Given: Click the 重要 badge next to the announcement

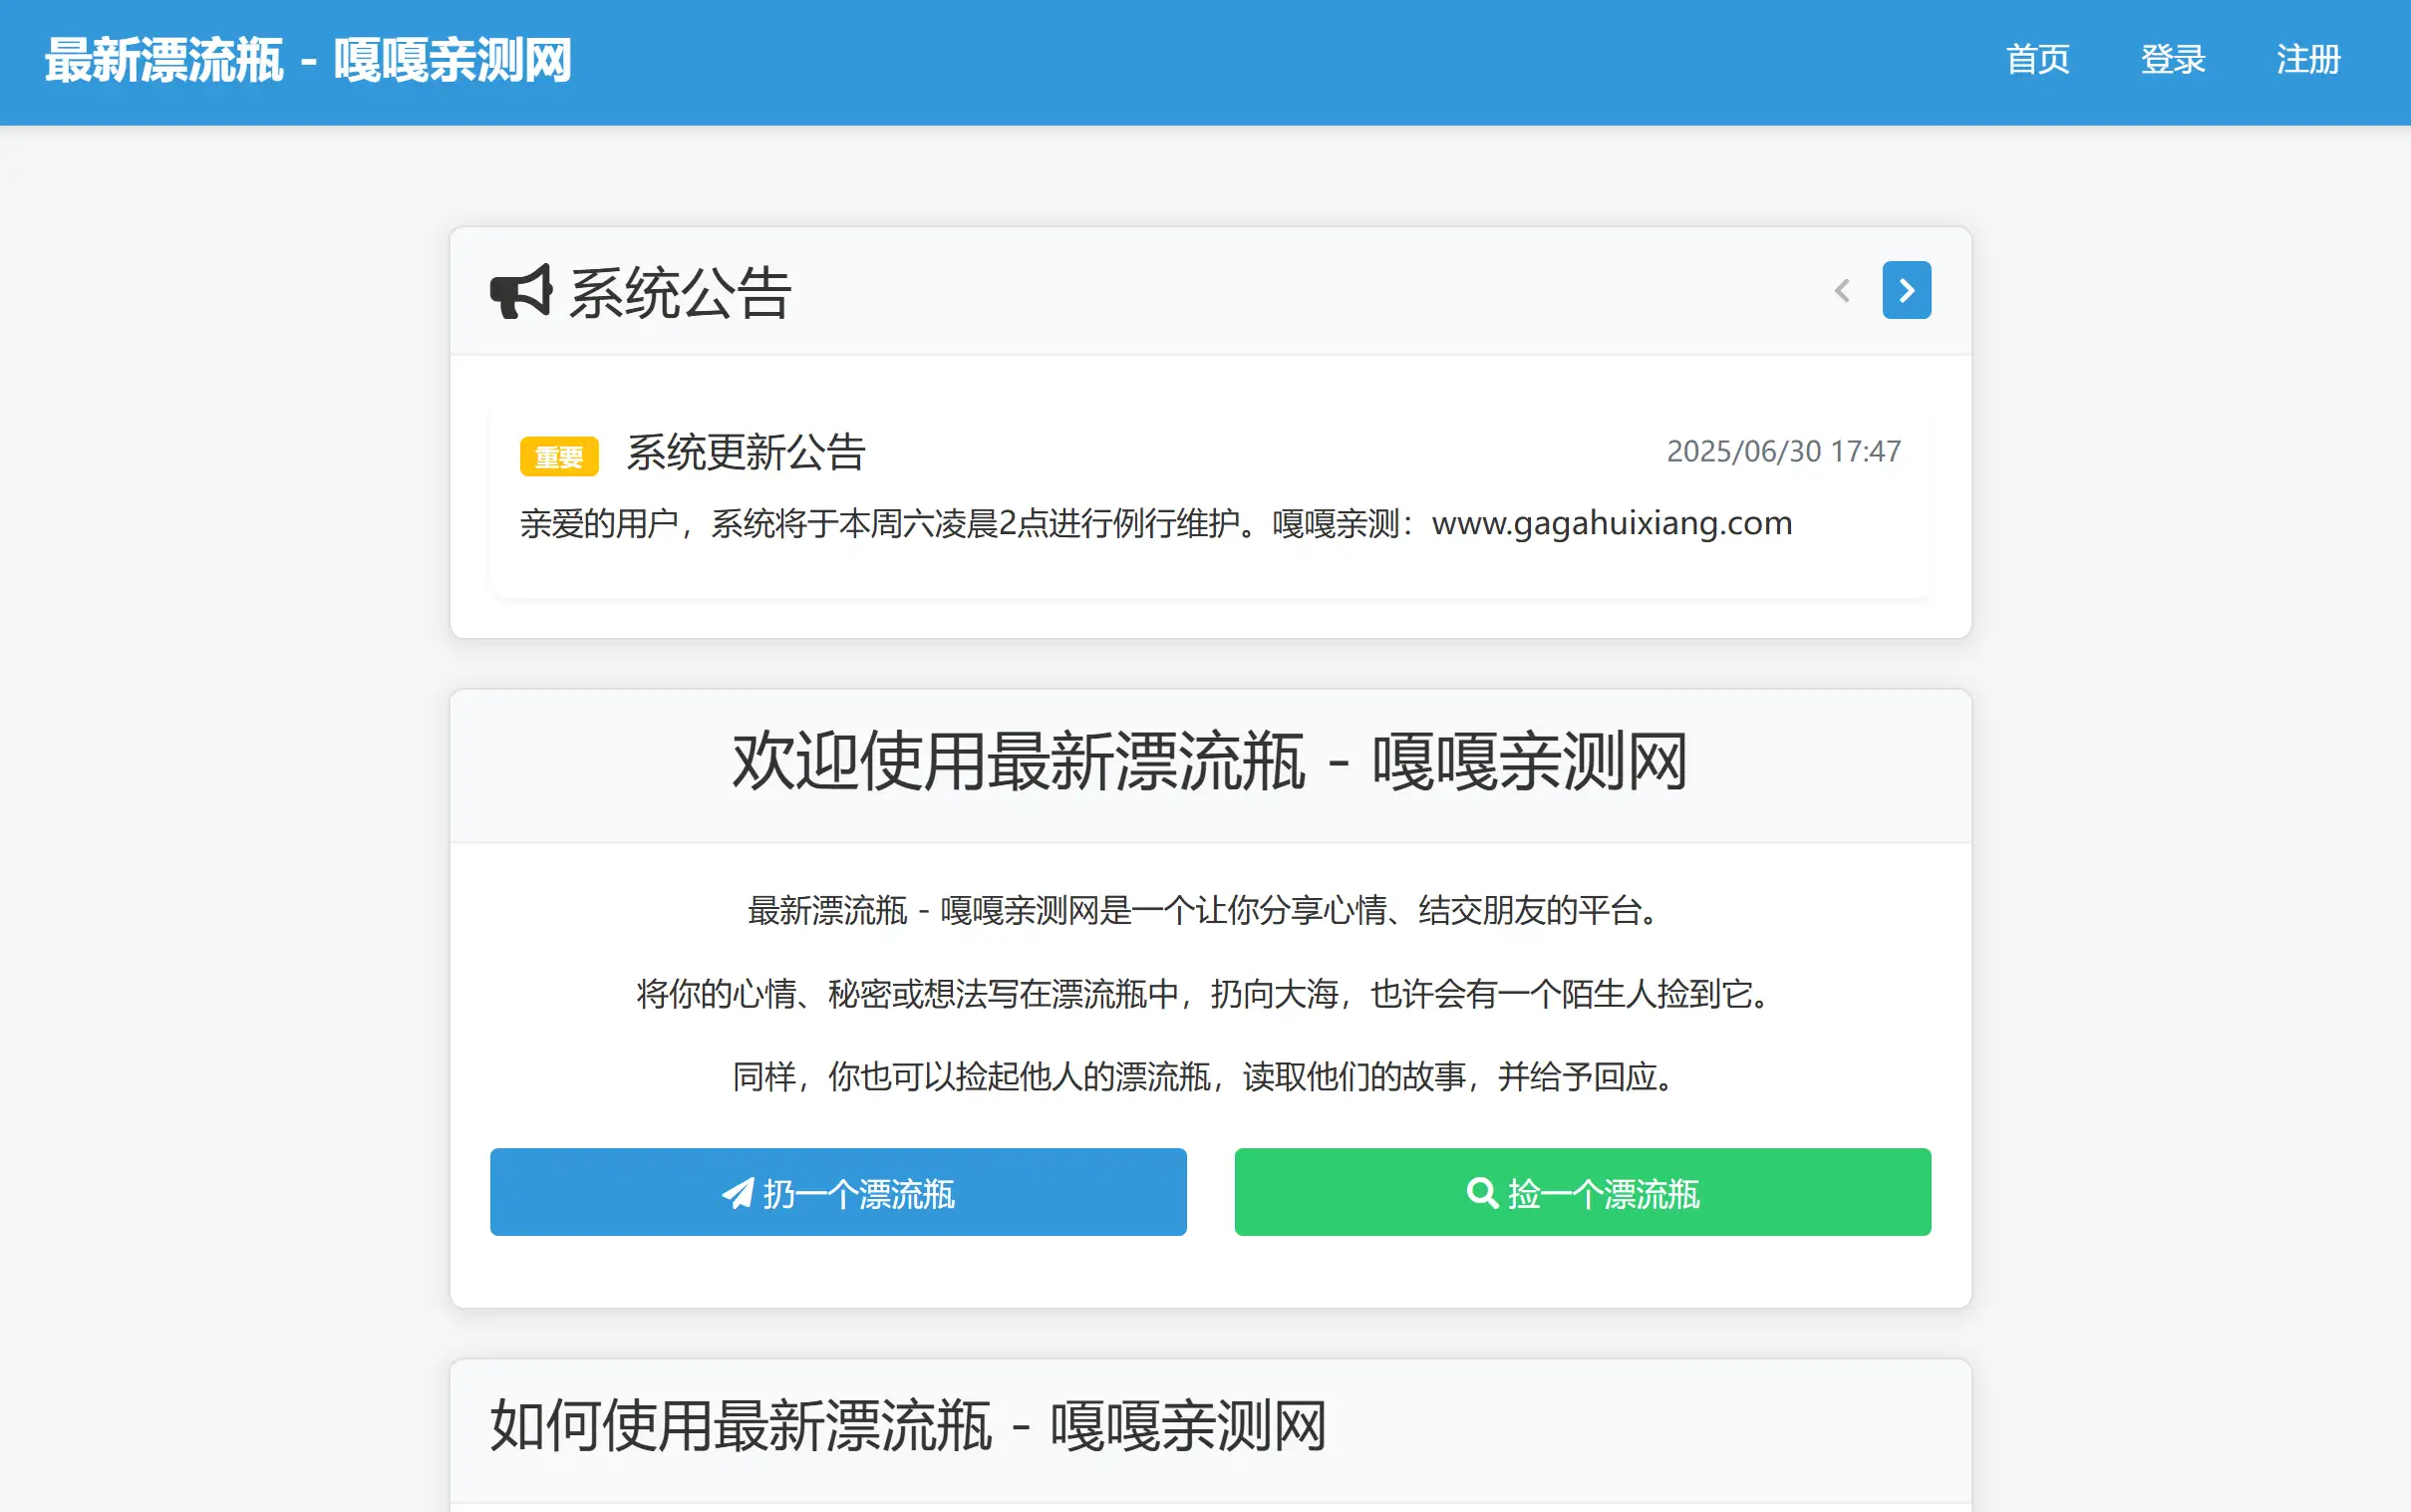Looking at the screenshot, I should 559,456.
